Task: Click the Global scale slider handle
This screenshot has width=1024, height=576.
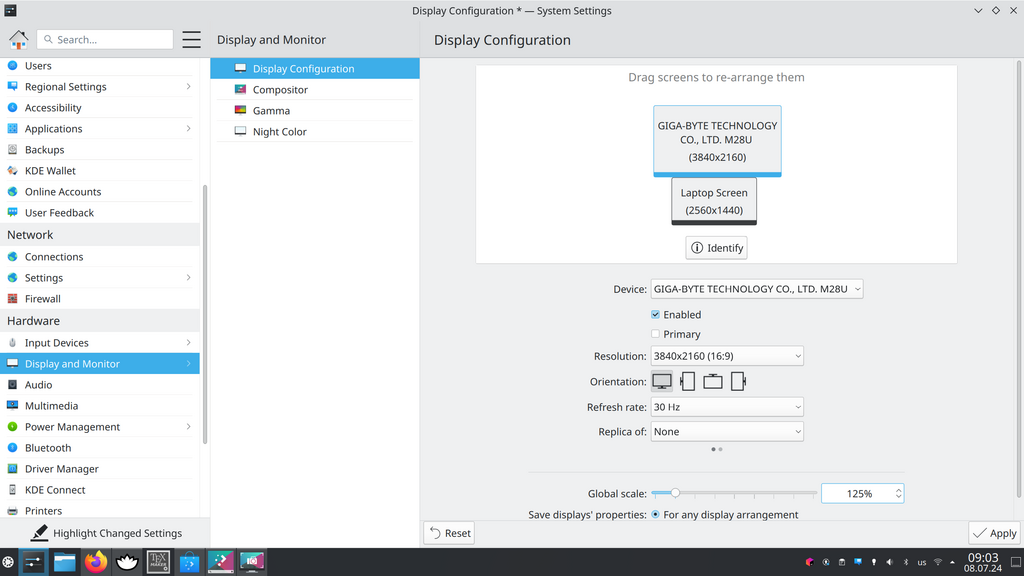Action: pos(675,493)
